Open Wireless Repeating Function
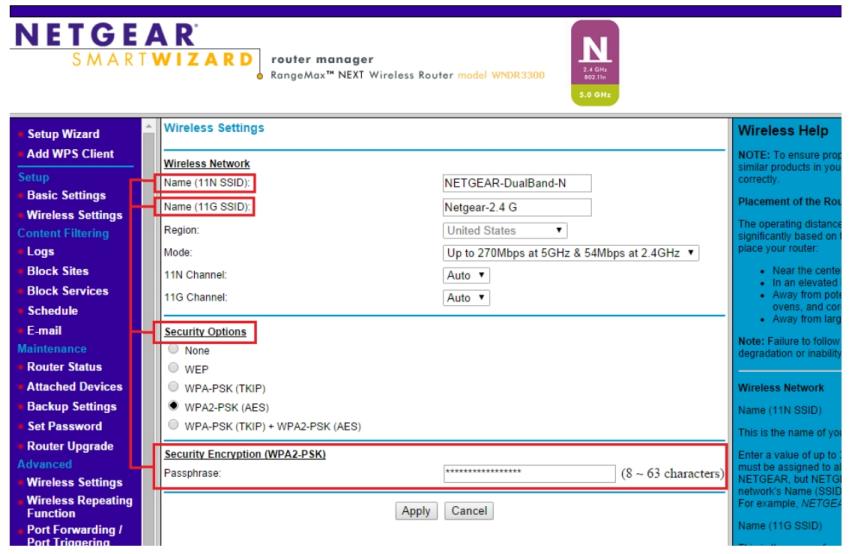 coord(79,507)
